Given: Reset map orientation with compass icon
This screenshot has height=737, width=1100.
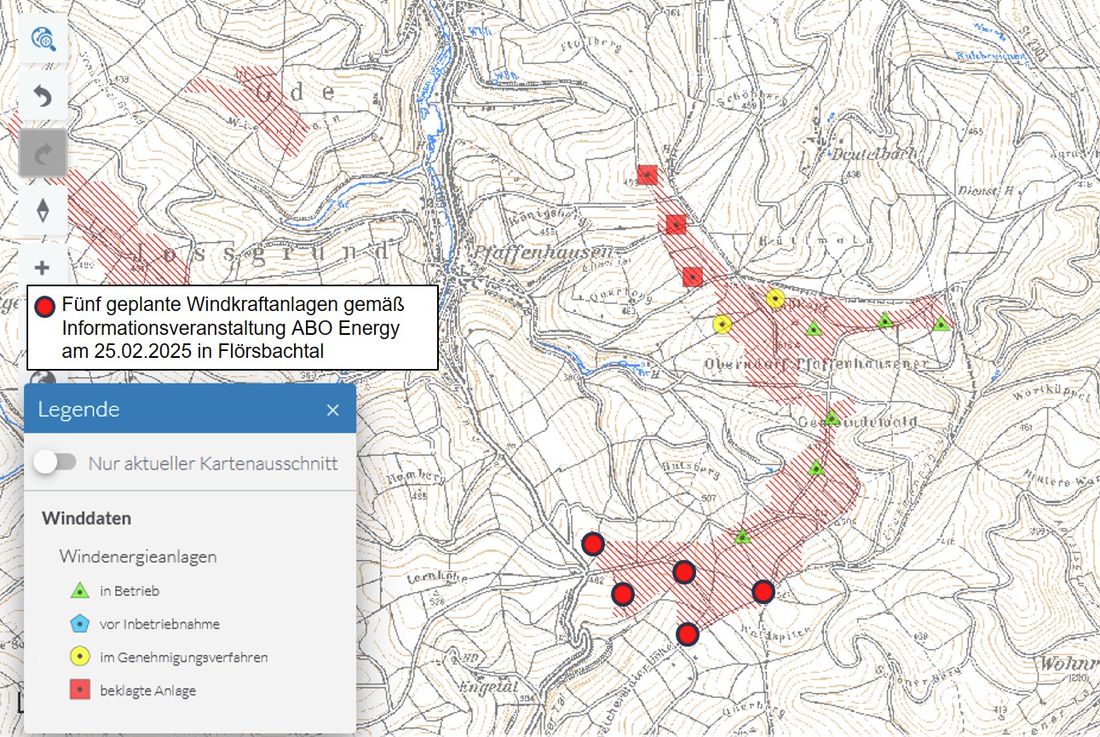Looking at the screenshot, I should point(43,211).
